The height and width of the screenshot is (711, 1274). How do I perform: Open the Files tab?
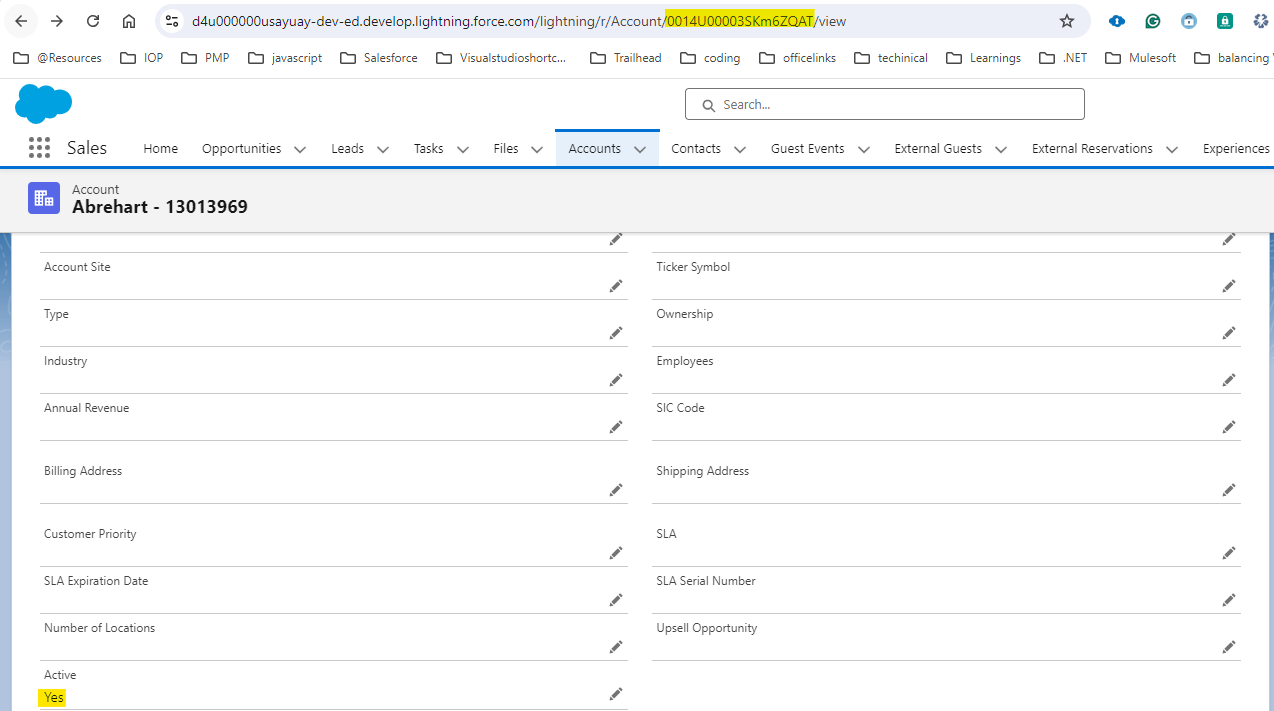[x=505, y=148]
